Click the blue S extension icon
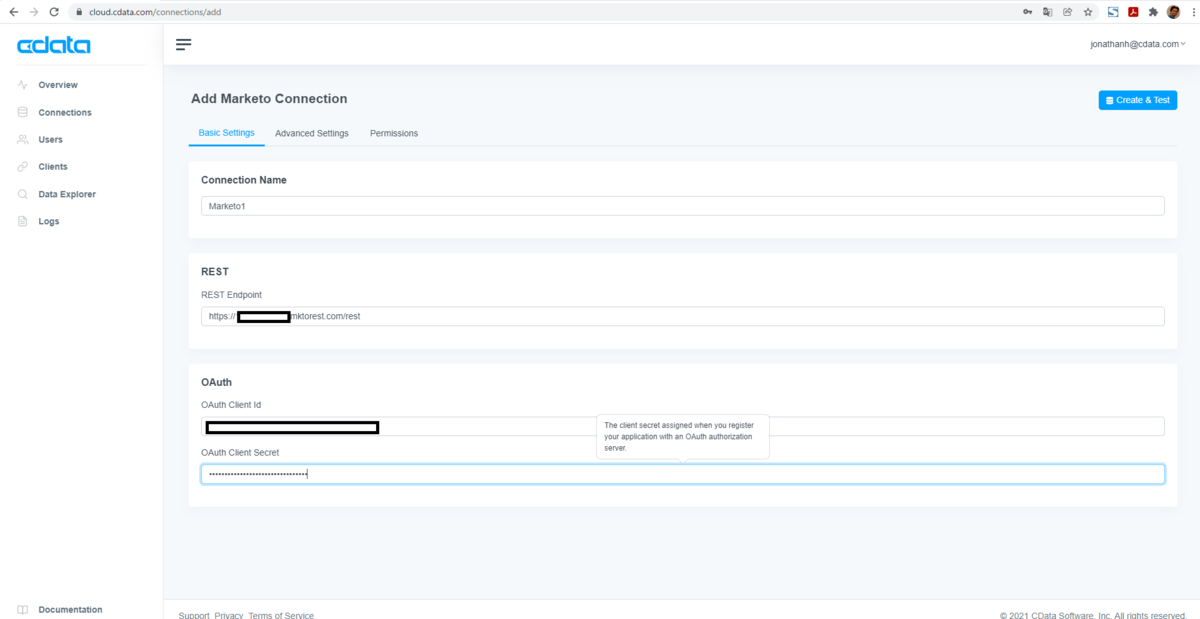Screen dimensions: 1200x619 (1113, 12)
